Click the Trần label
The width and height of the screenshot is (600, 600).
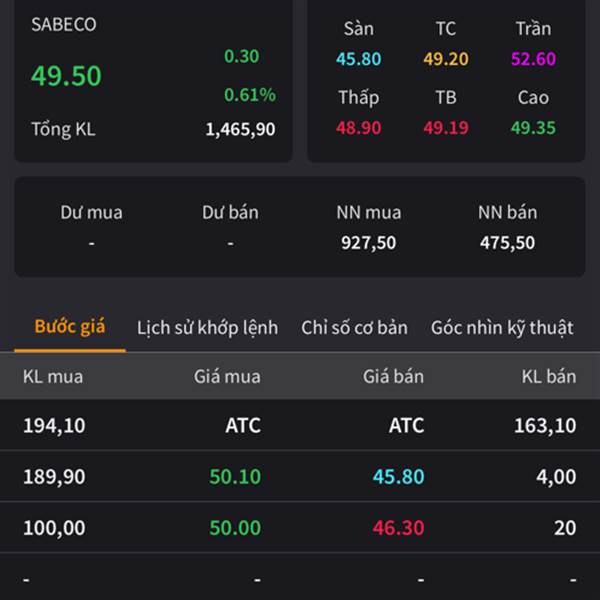[533, 29]
